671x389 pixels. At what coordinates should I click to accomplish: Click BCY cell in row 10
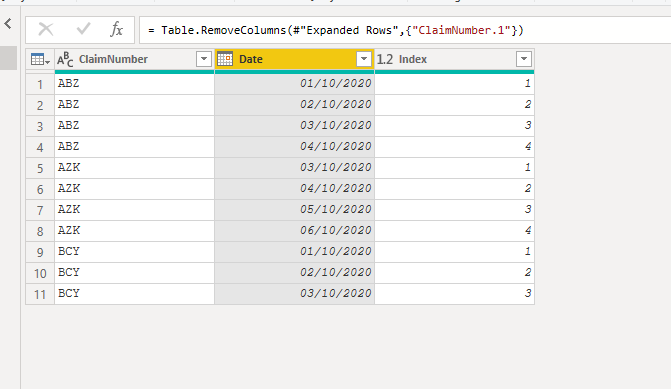tap(134, 273)
